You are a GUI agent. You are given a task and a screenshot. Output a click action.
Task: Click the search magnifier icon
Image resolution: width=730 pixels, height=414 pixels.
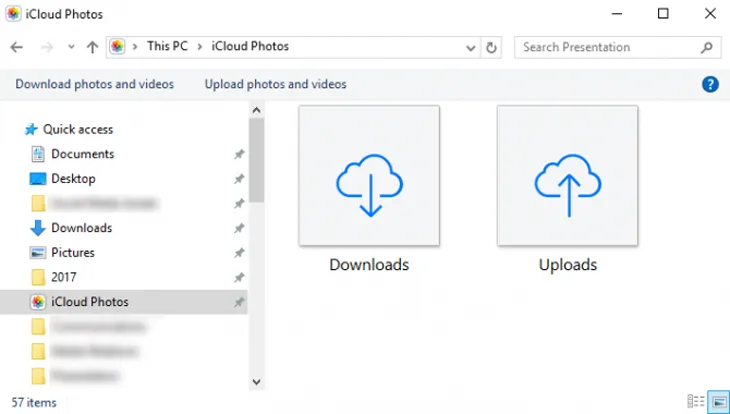click(706, 47)
